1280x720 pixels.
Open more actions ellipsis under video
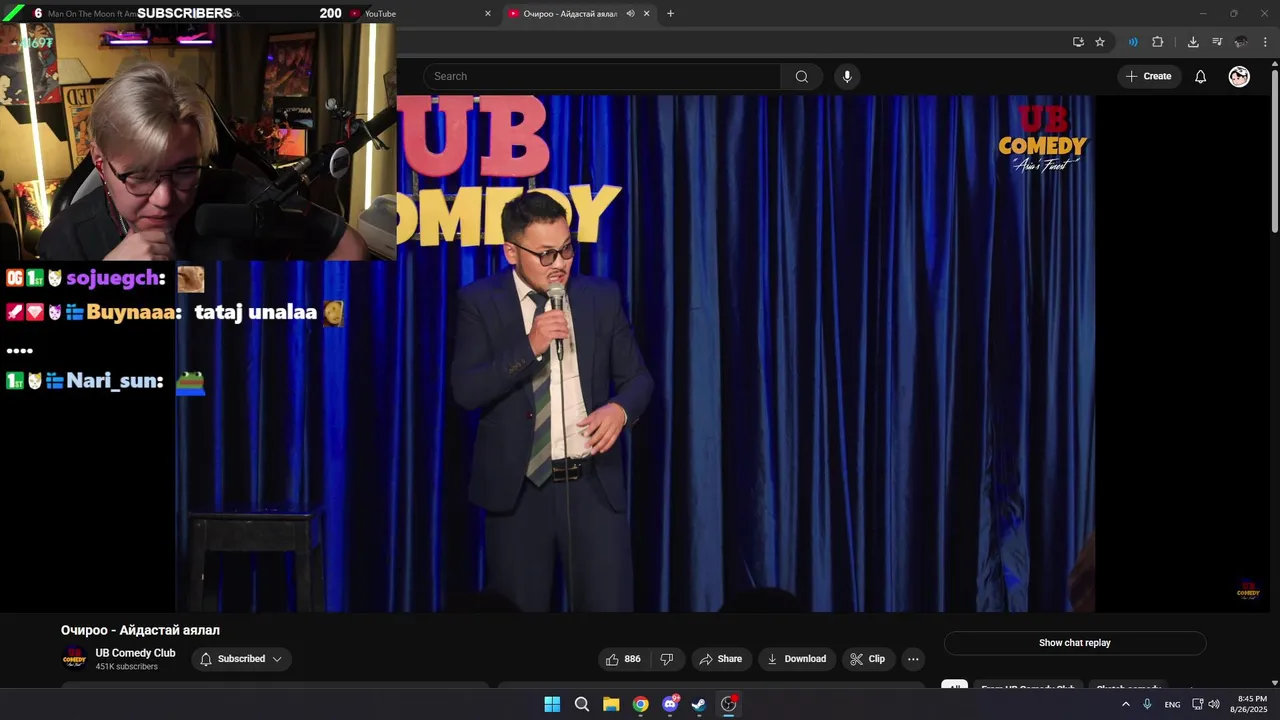tap(913, 659)
